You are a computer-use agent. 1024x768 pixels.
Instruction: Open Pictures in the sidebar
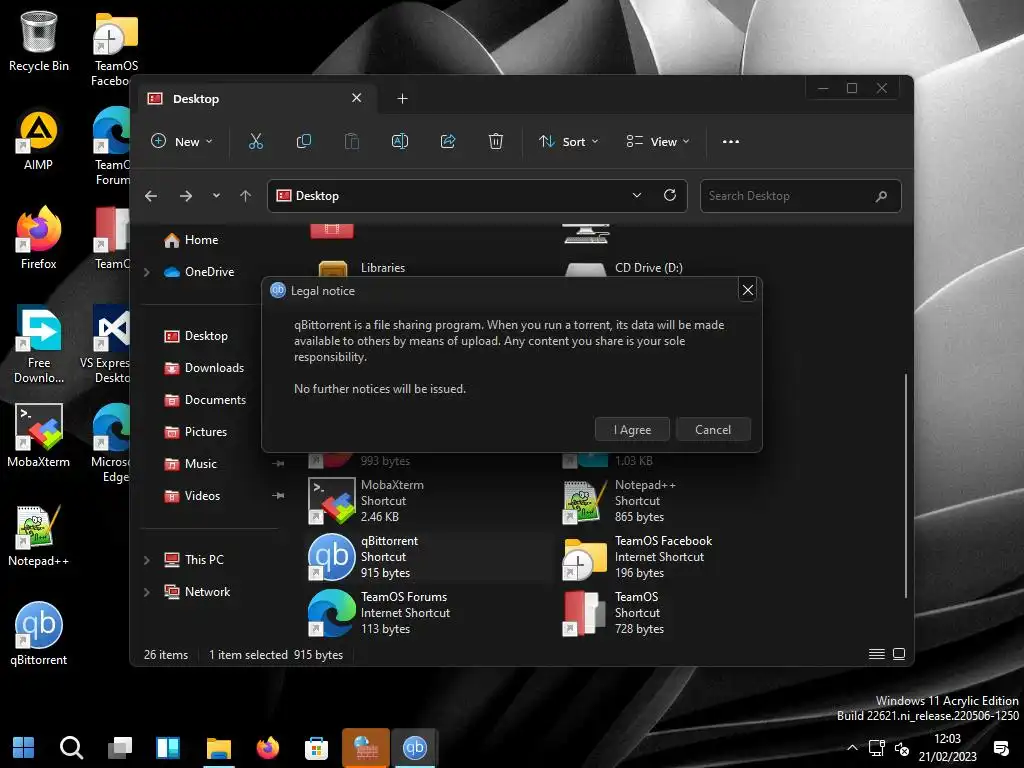[x=196, y=432]
